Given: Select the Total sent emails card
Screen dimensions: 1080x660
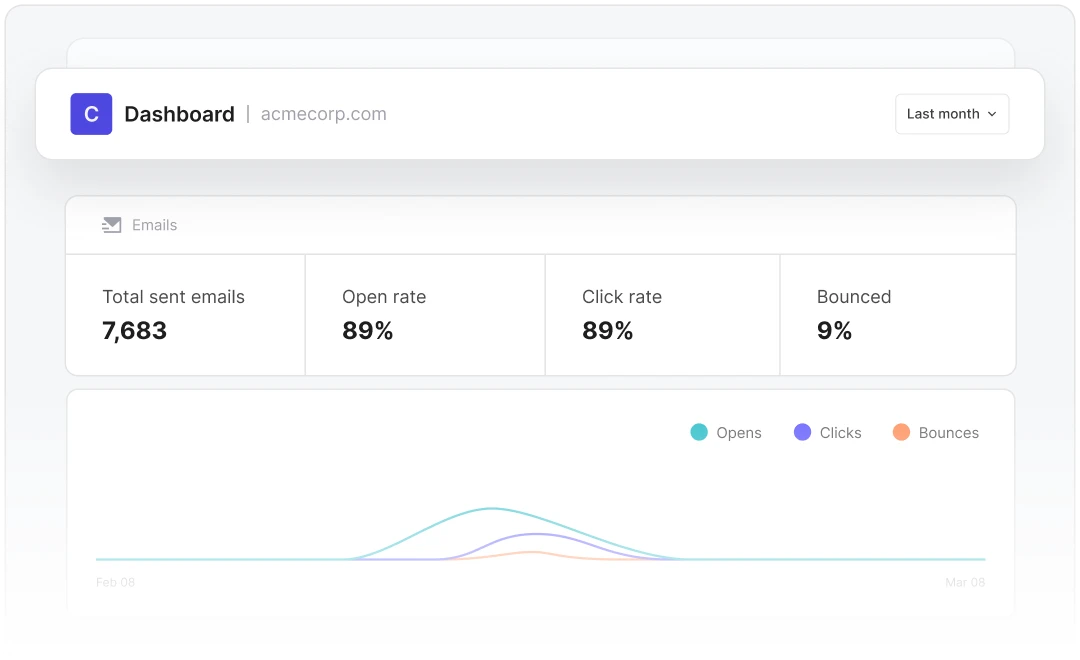Looking at the screenshot, I should (185, 315).
